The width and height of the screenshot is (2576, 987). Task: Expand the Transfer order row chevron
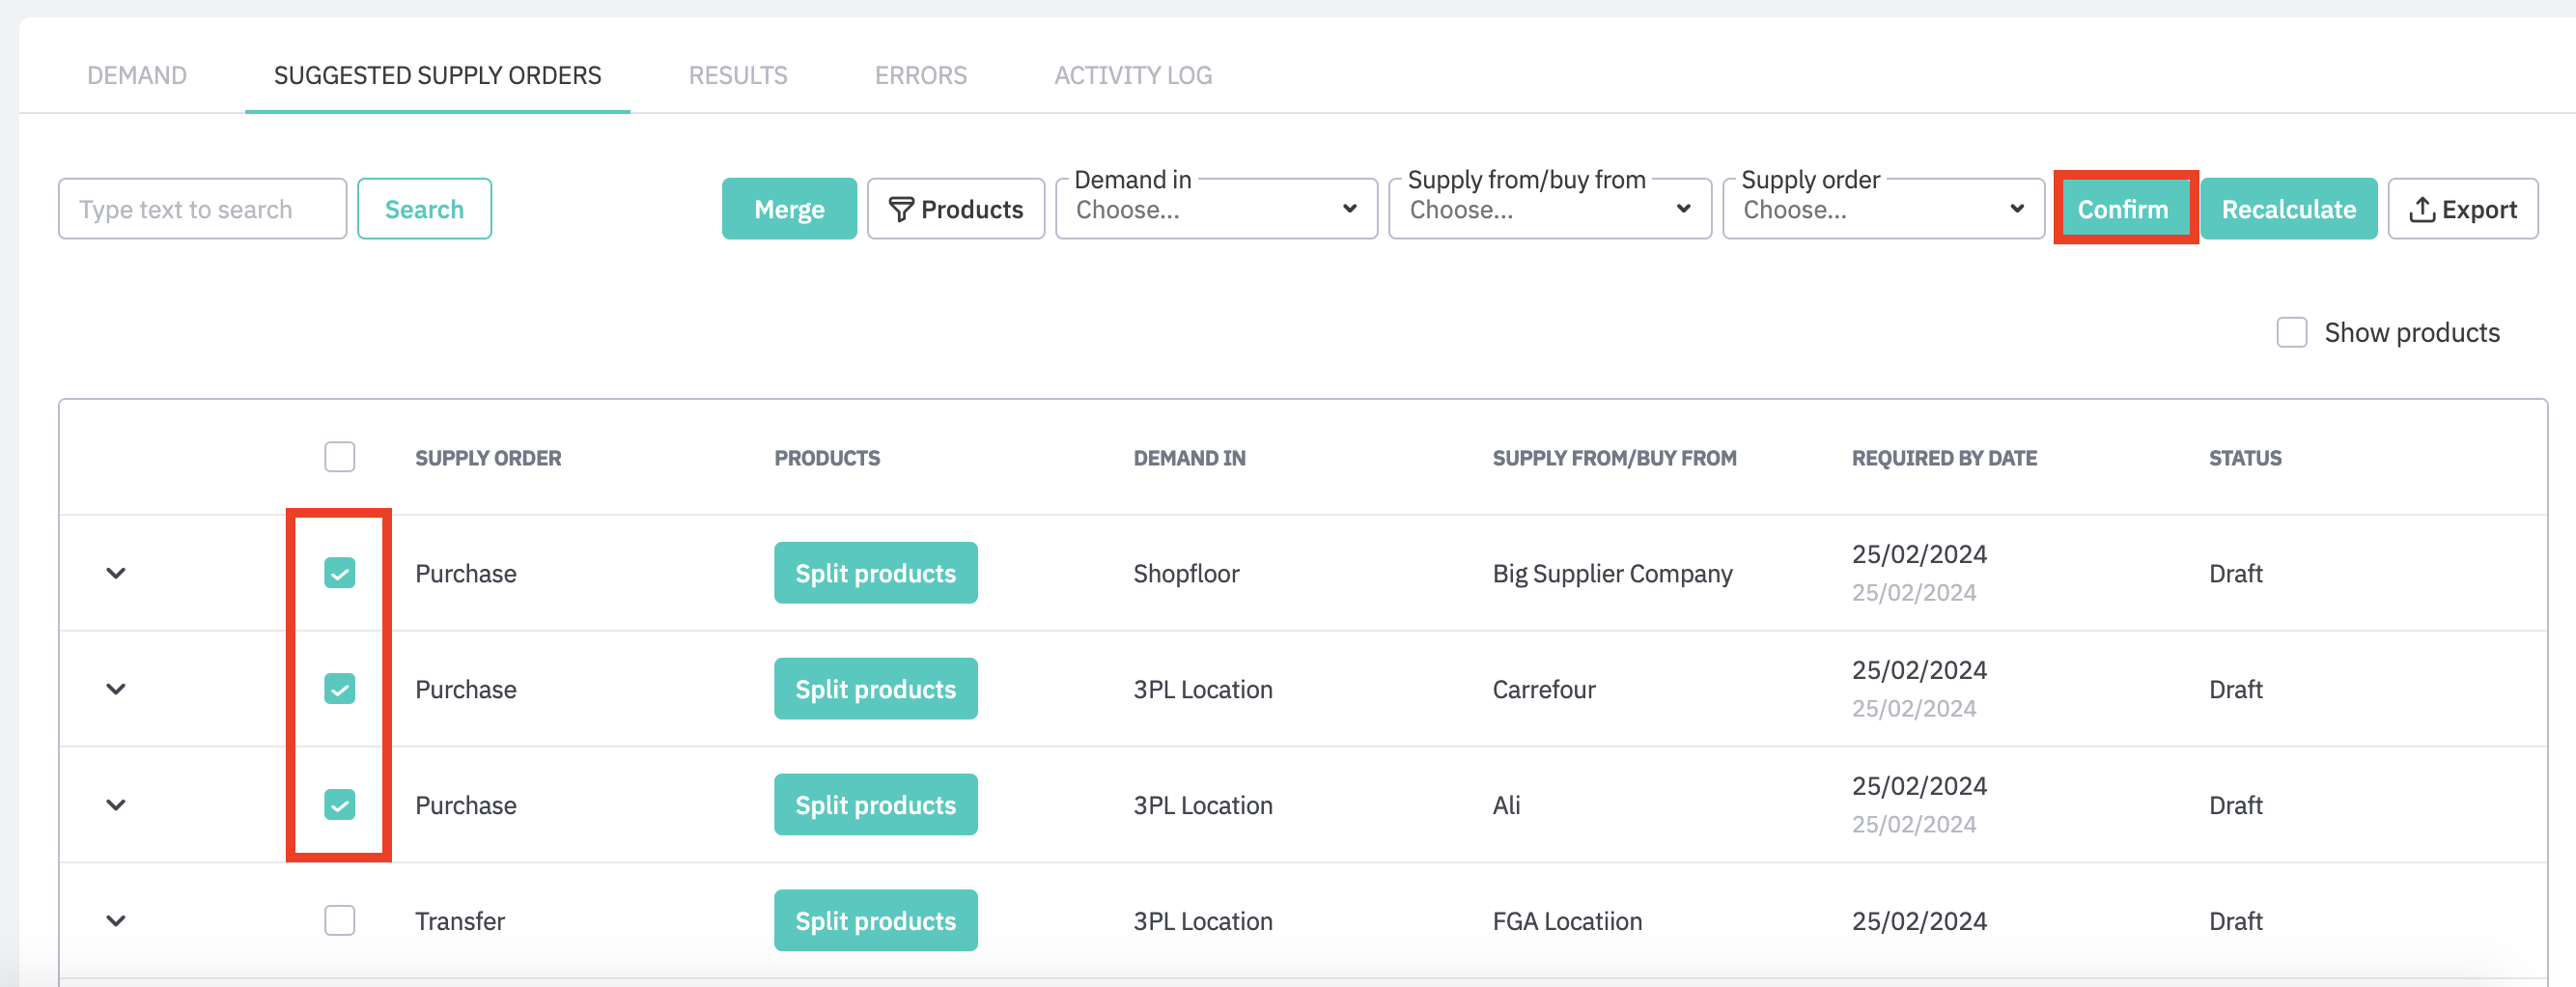pyautogui.click(x=116, y=921)
